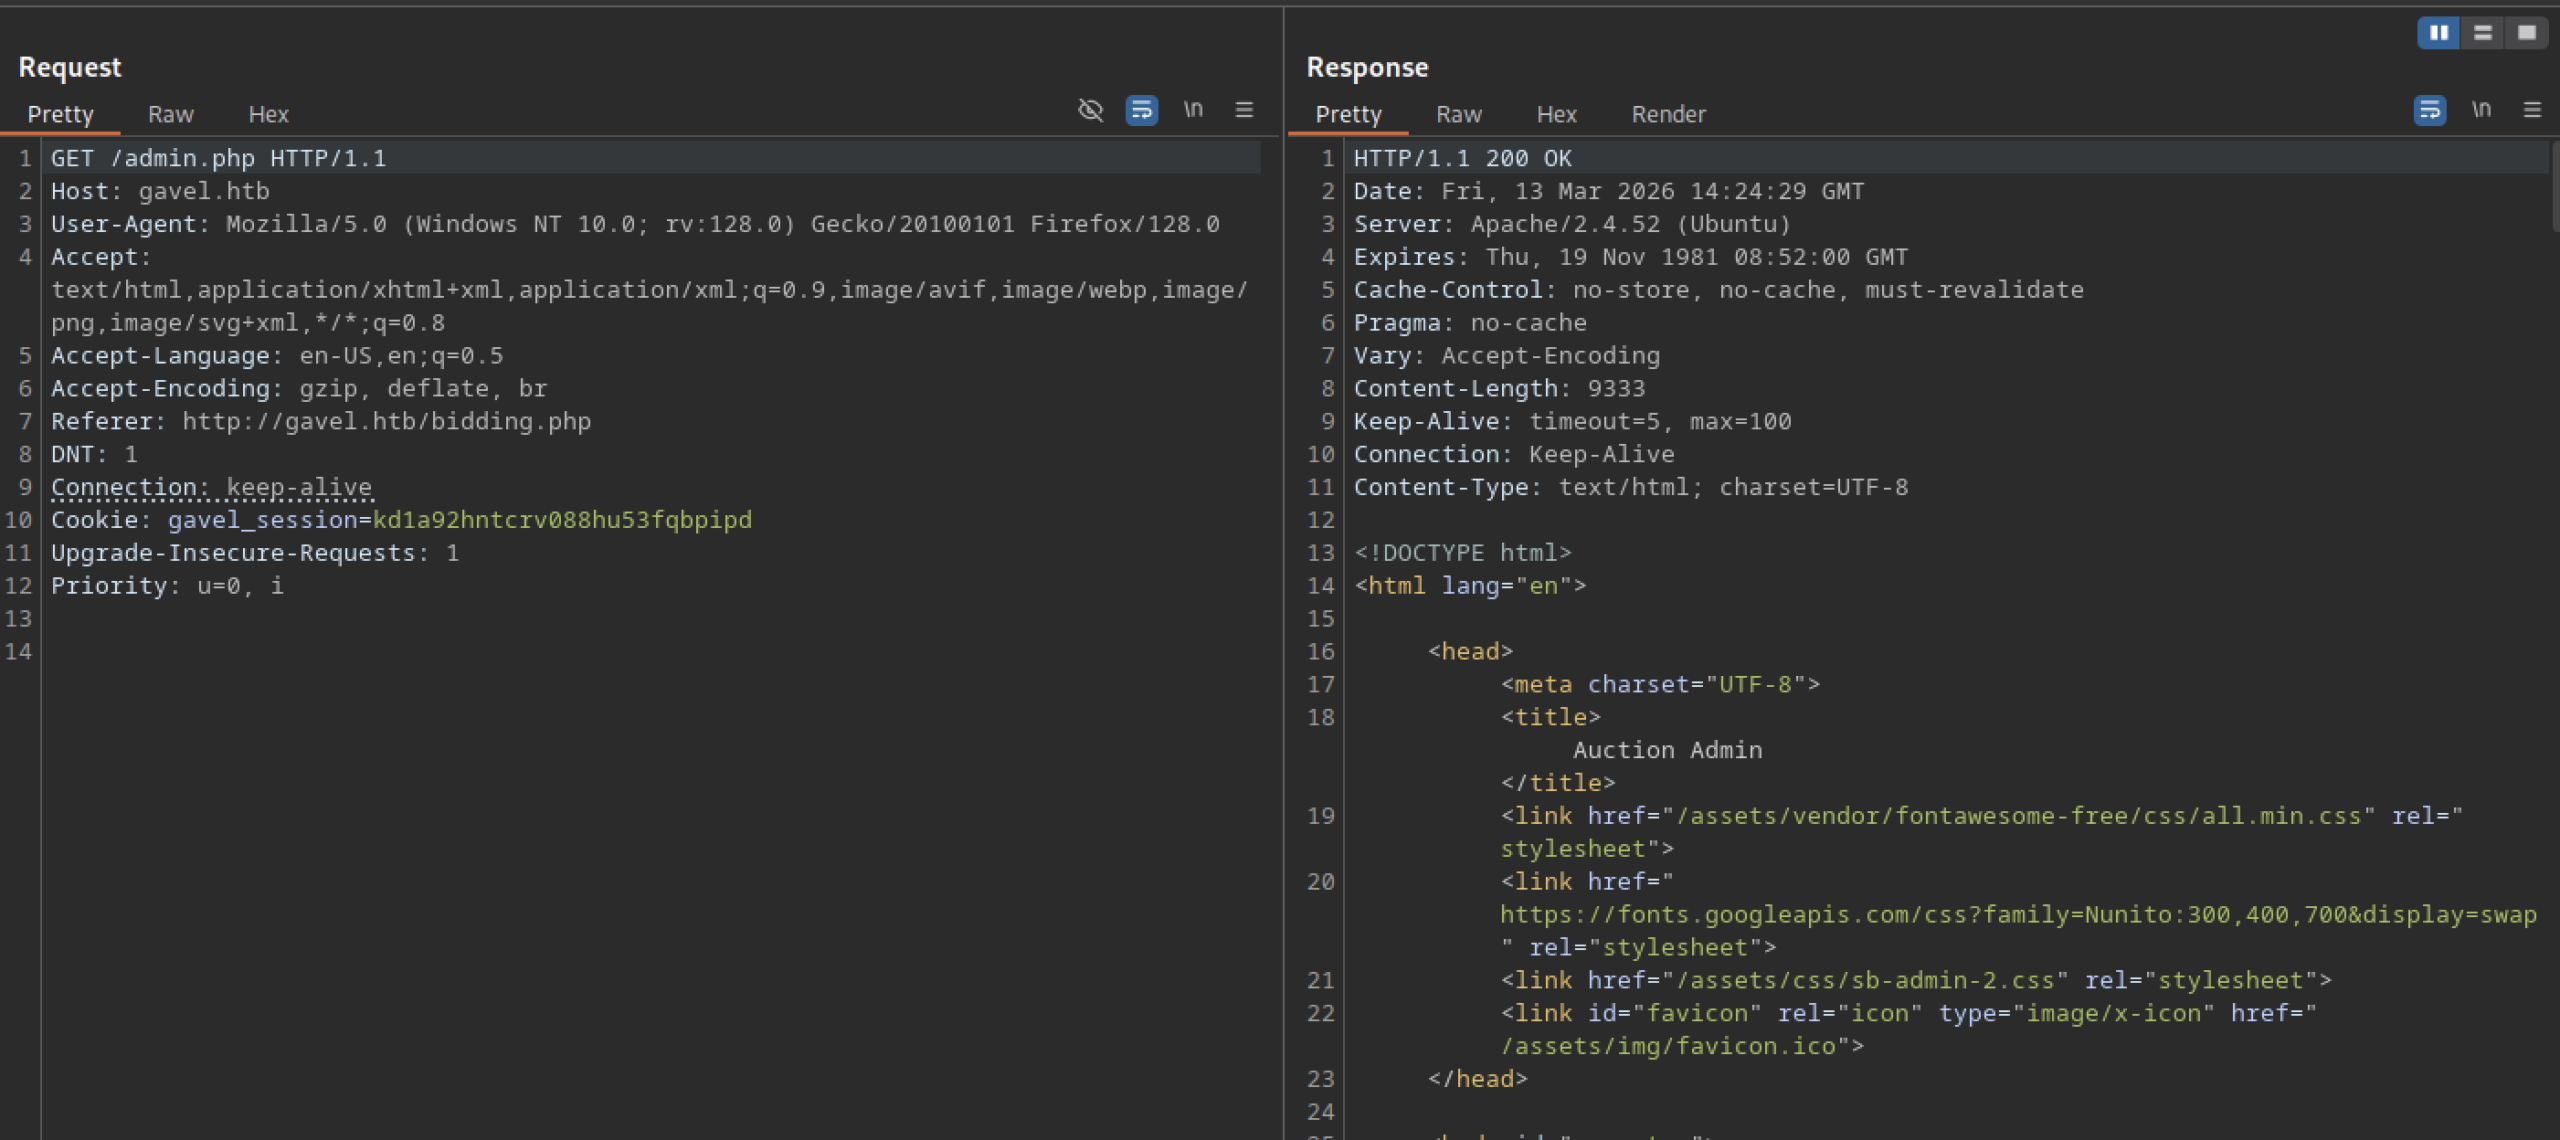The height and width of the screenshot is (1140, 2560).
Task: Switch Request view to Raw tab
Action: click(x=170, y=115)
